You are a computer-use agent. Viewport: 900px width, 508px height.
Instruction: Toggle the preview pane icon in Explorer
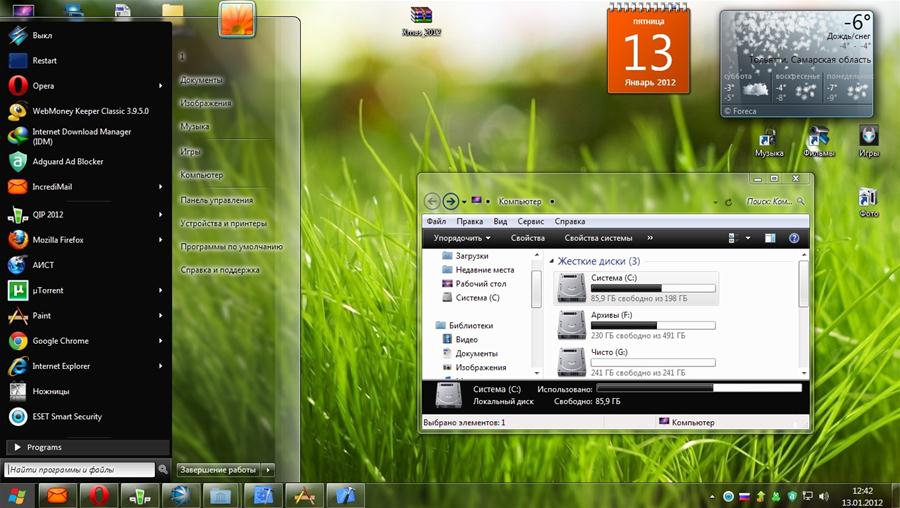[x=770, y=238]
